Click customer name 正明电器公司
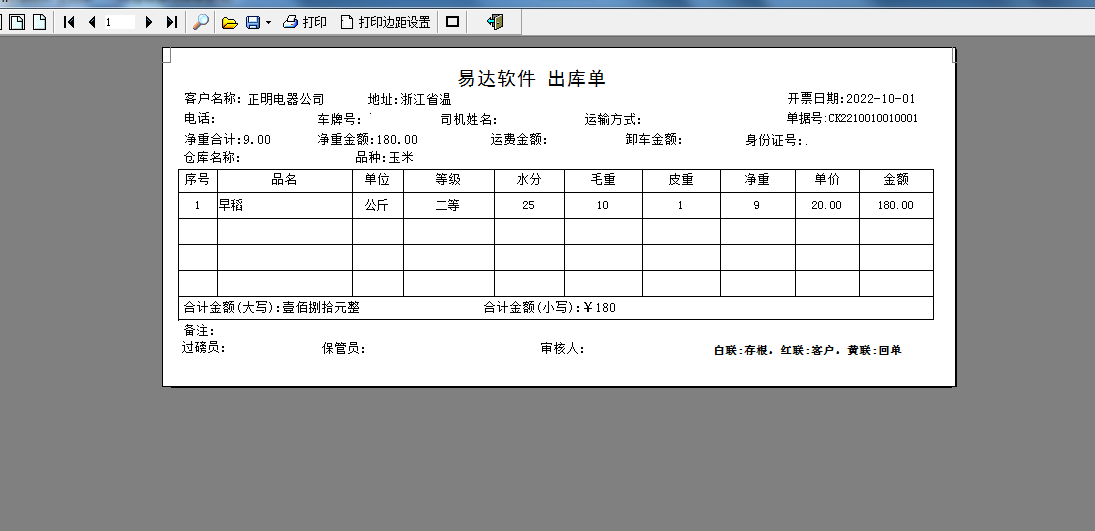 point(286,99)
